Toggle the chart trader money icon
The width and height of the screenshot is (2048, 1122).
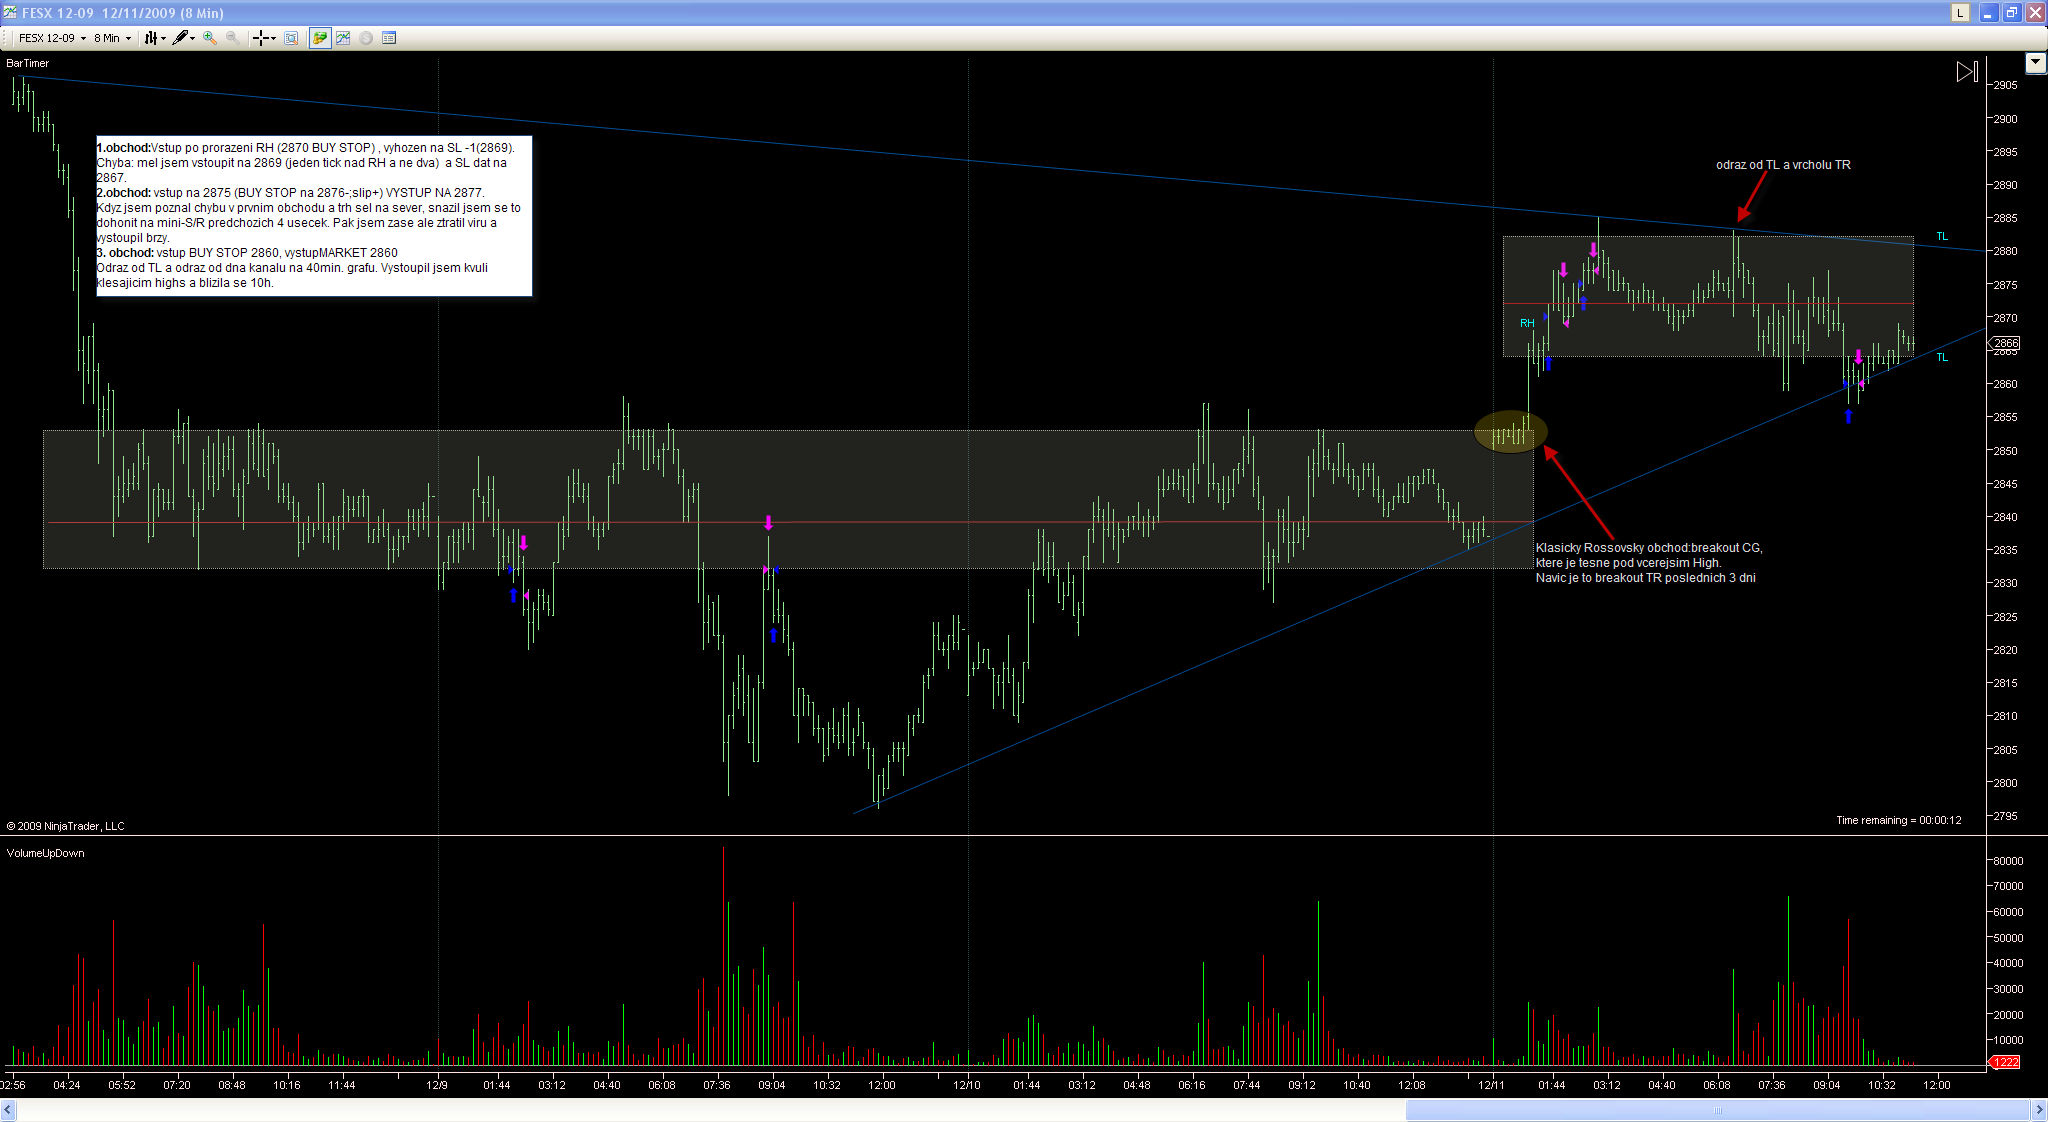320,38
